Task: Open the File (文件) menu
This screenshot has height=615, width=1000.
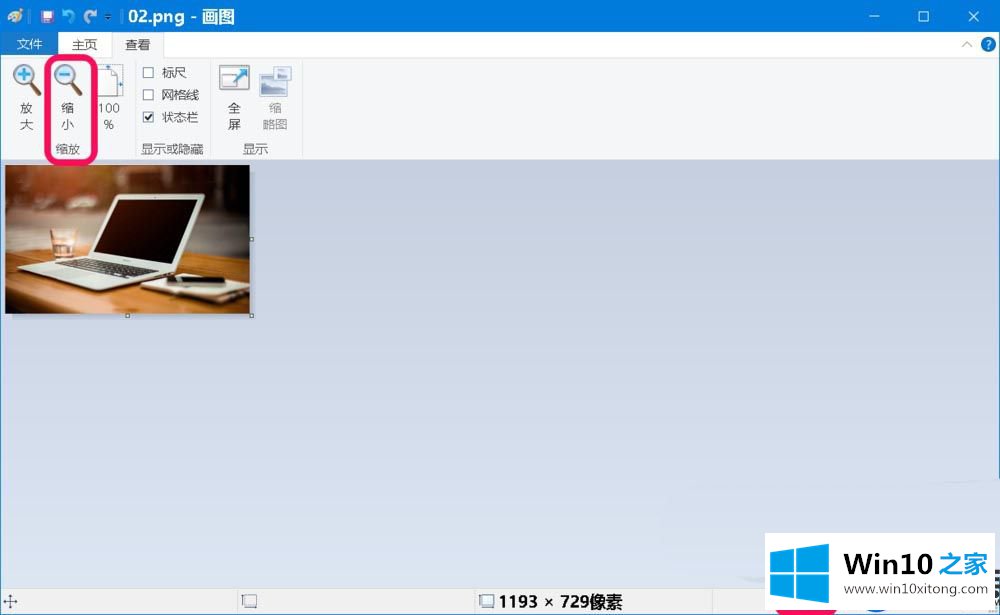Action: [29, 44]
